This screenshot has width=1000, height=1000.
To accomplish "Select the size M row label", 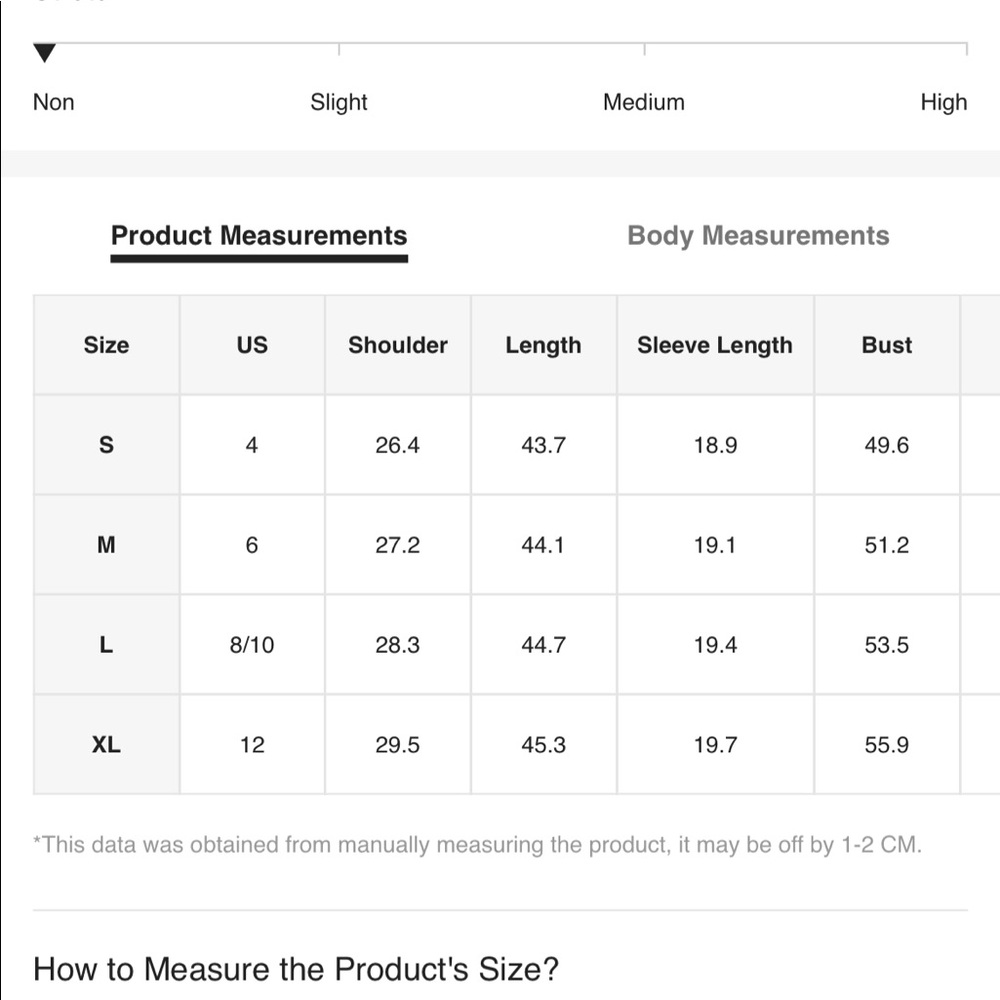I will tap(107, 545).
